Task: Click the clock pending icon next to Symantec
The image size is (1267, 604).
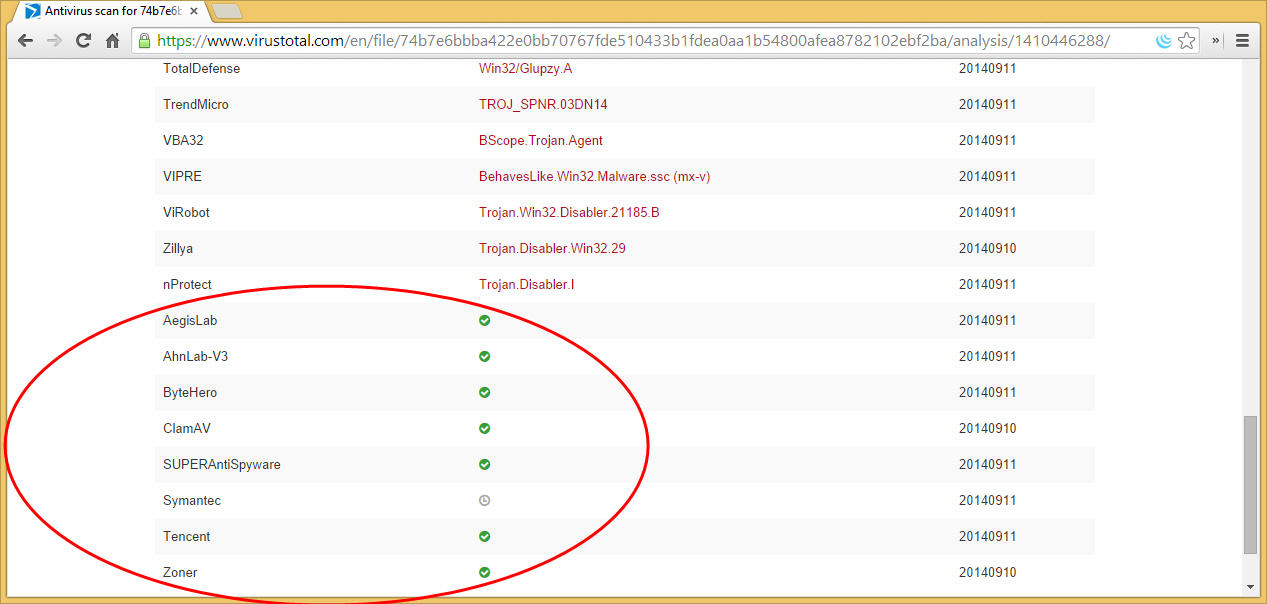Action: point(484,500)
